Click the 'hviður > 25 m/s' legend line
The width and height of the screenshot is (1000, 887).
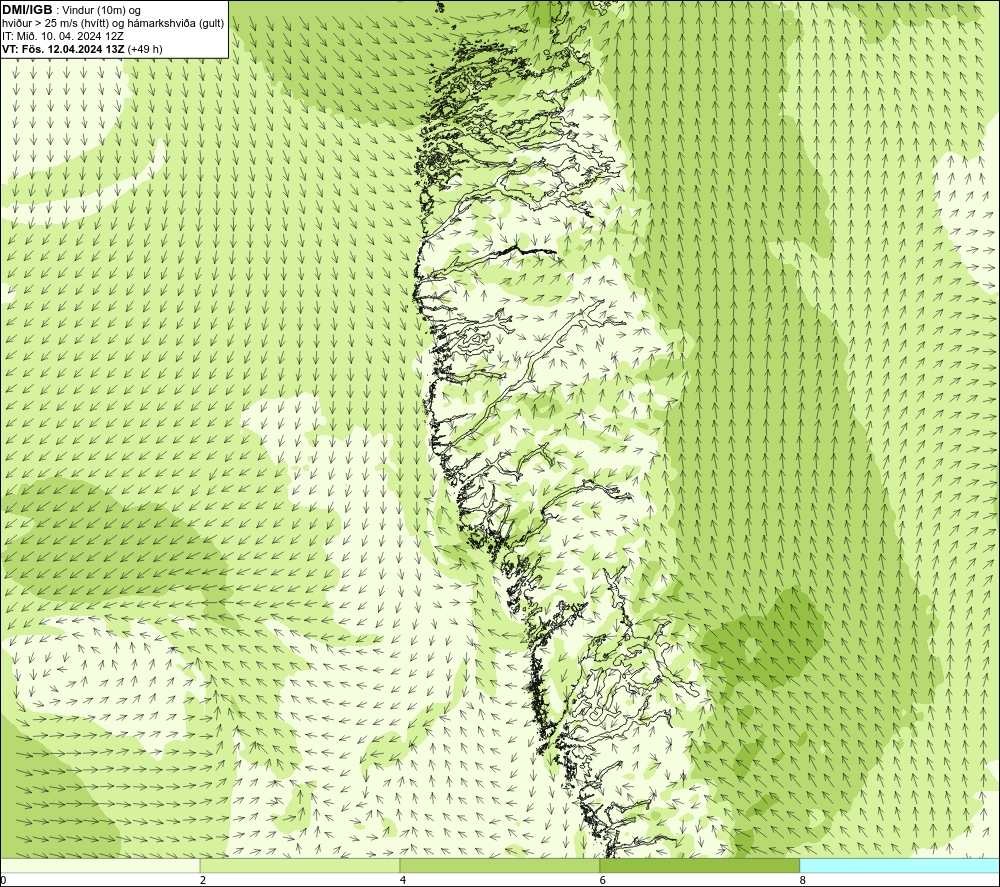point(114,24)
